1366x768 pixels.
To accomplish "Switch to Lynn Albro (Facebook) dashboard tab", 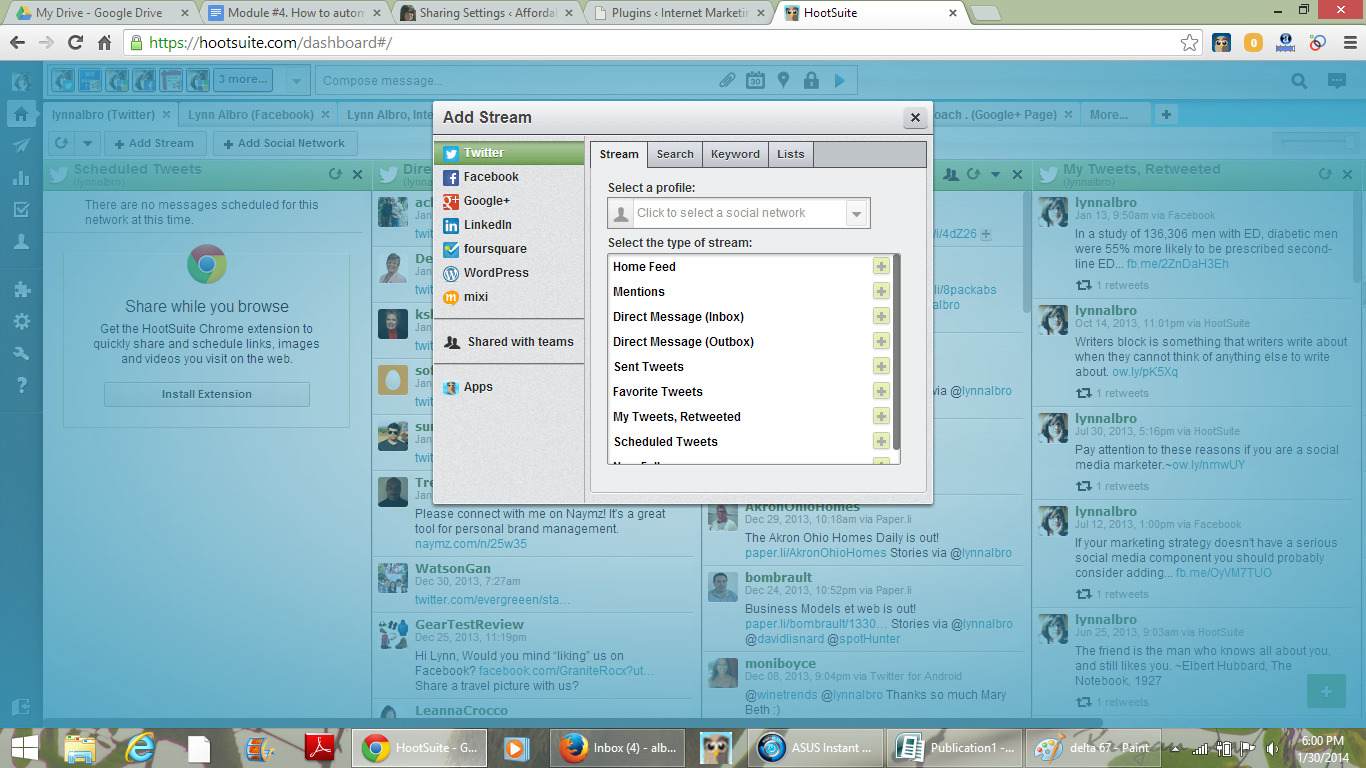I will [250, 114].
